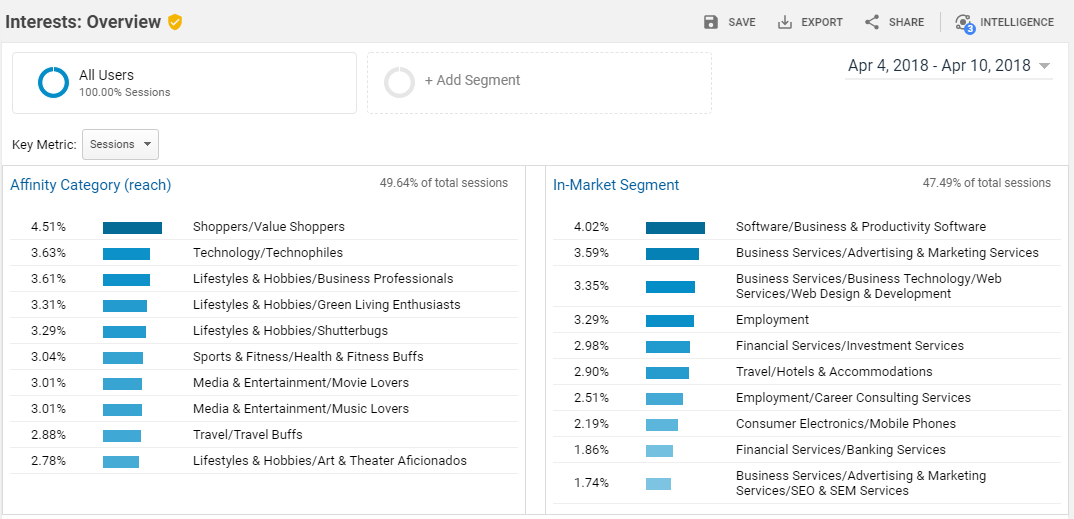The height and width of the screenshot is (519, 1074).
Task: Click the empty Add Segment circle icon
Action: click(399, 82)
